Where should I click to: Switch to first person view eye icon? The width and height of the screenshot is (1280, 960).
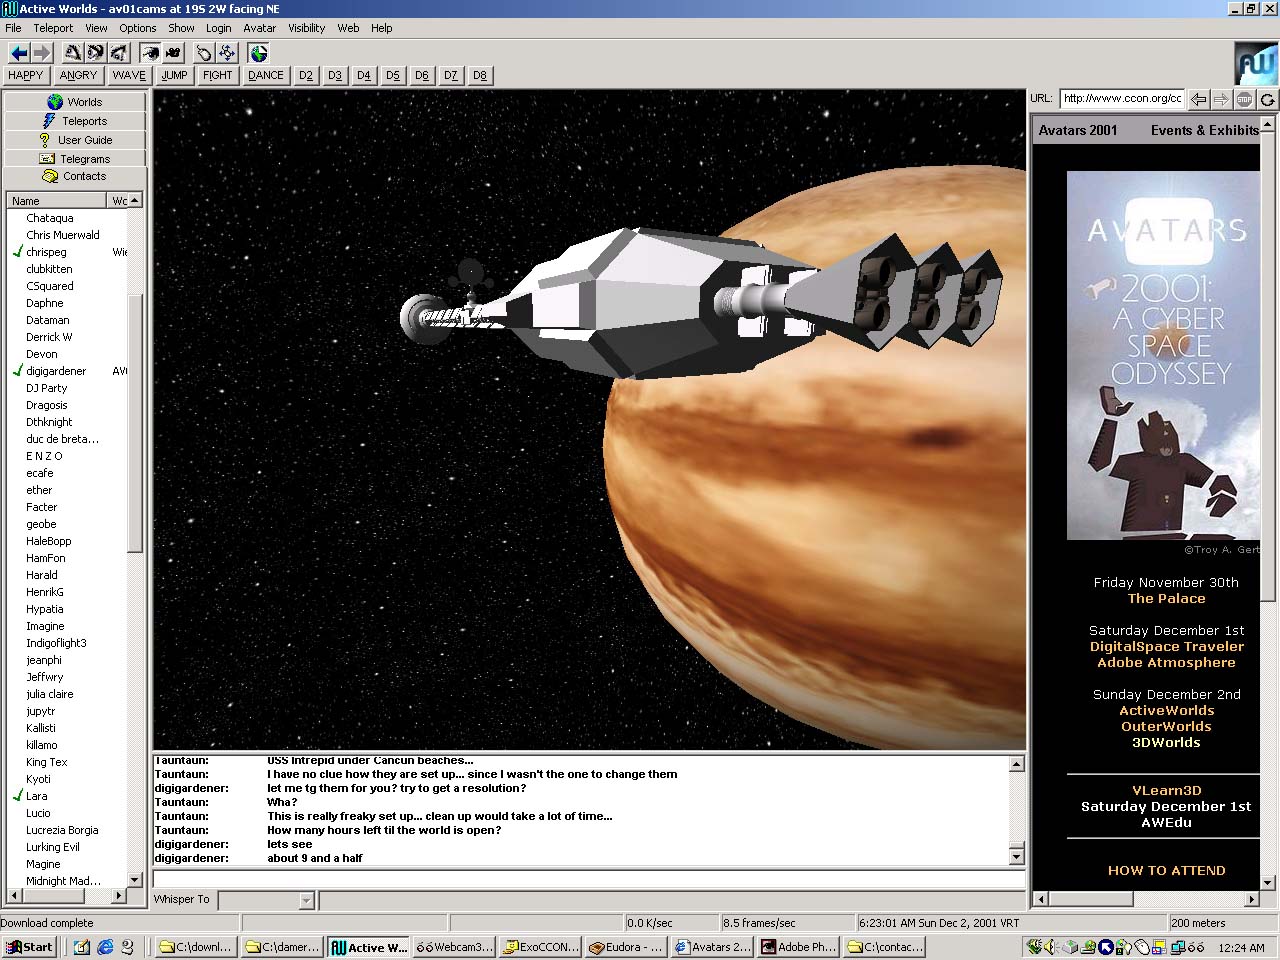(x=150, y=53)
